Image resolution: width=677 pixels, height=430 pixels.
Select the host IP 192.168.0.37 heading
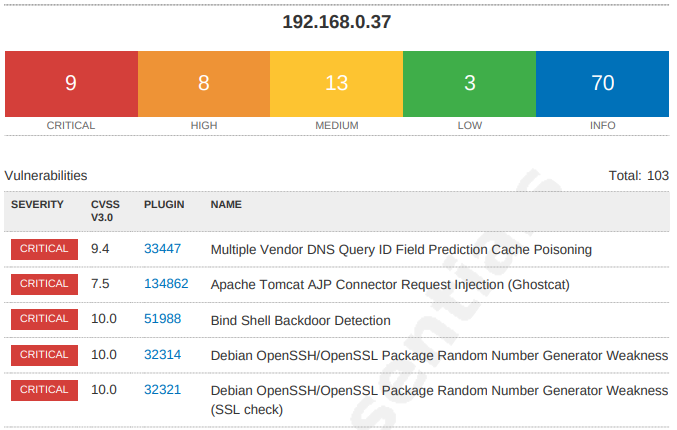(x=337, y=22)
